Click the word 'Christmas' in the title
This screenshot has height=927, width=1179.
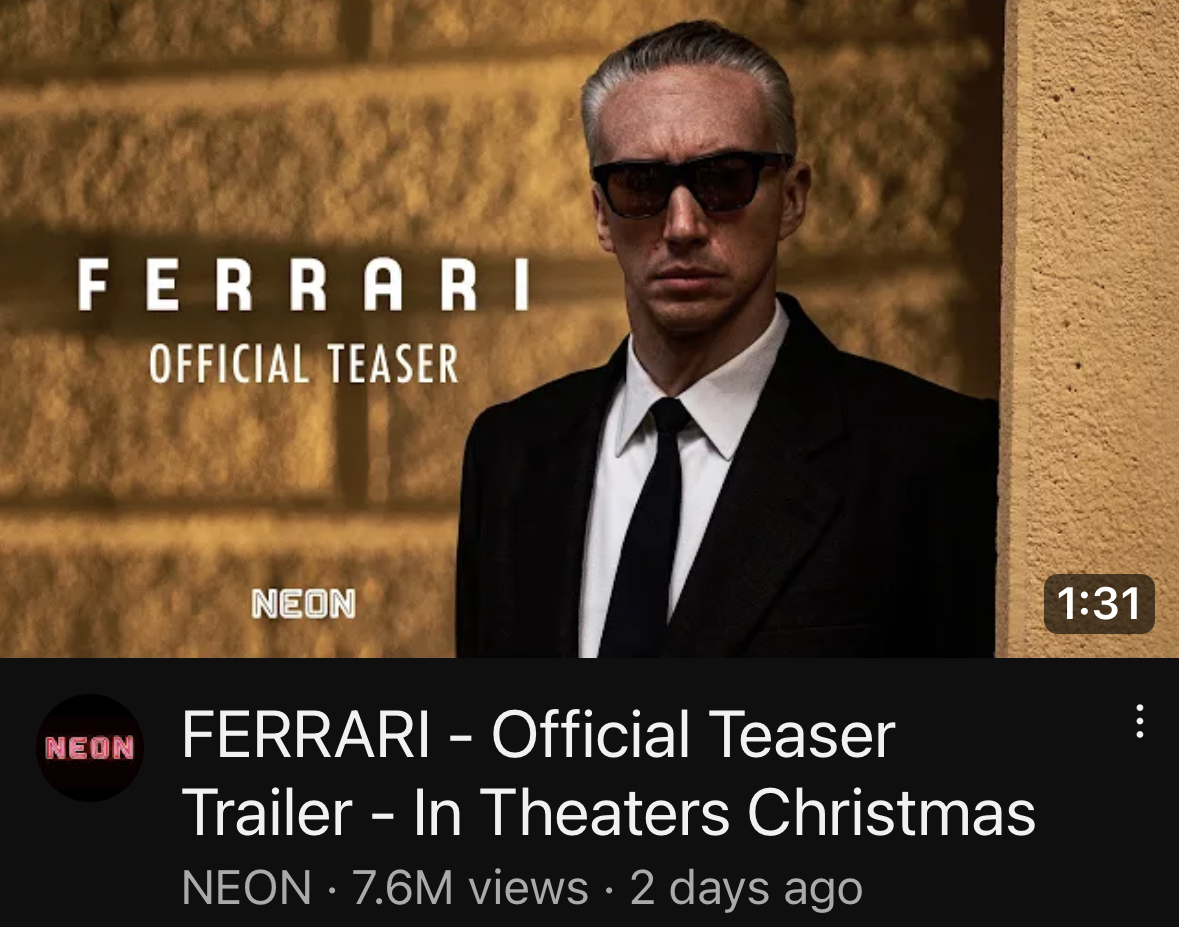click(x=891, y=813)
